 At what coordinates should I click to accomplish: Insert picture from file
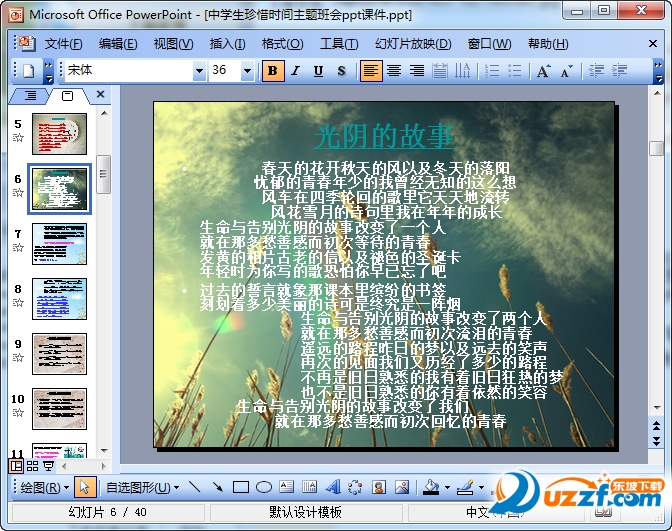tap(402, 487)
